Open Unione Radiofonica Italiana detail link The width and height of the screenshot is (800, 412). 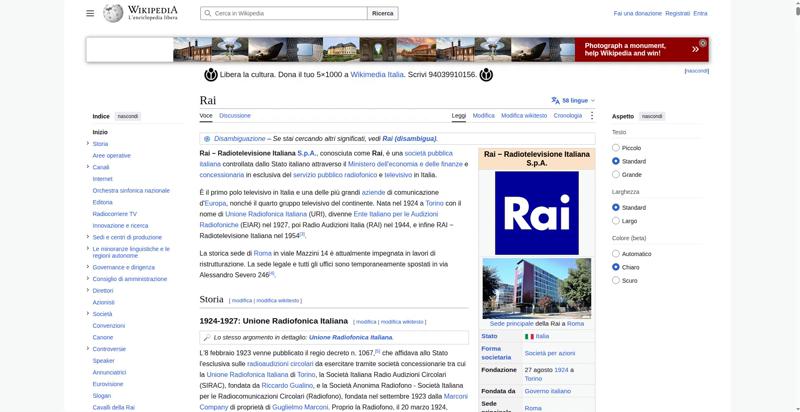(351, 338)
